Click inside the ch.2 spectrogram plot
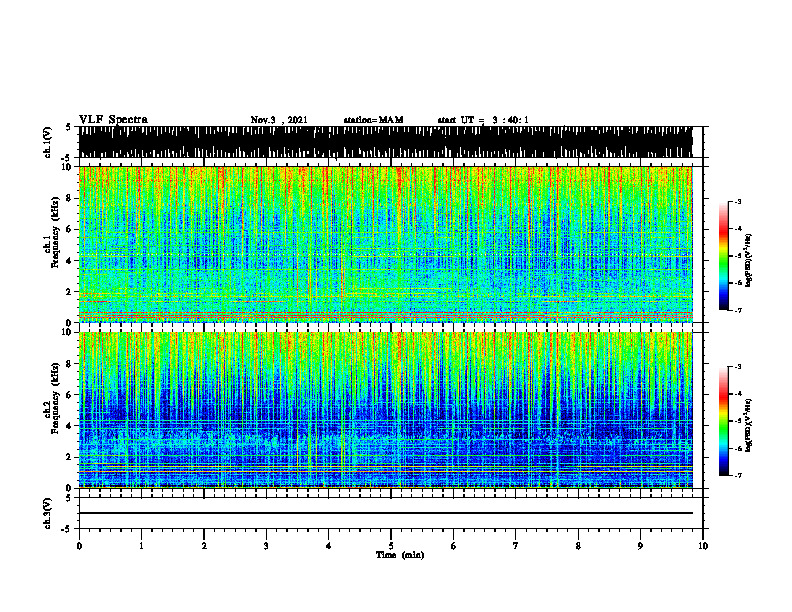792x612 pixels. 385,410
